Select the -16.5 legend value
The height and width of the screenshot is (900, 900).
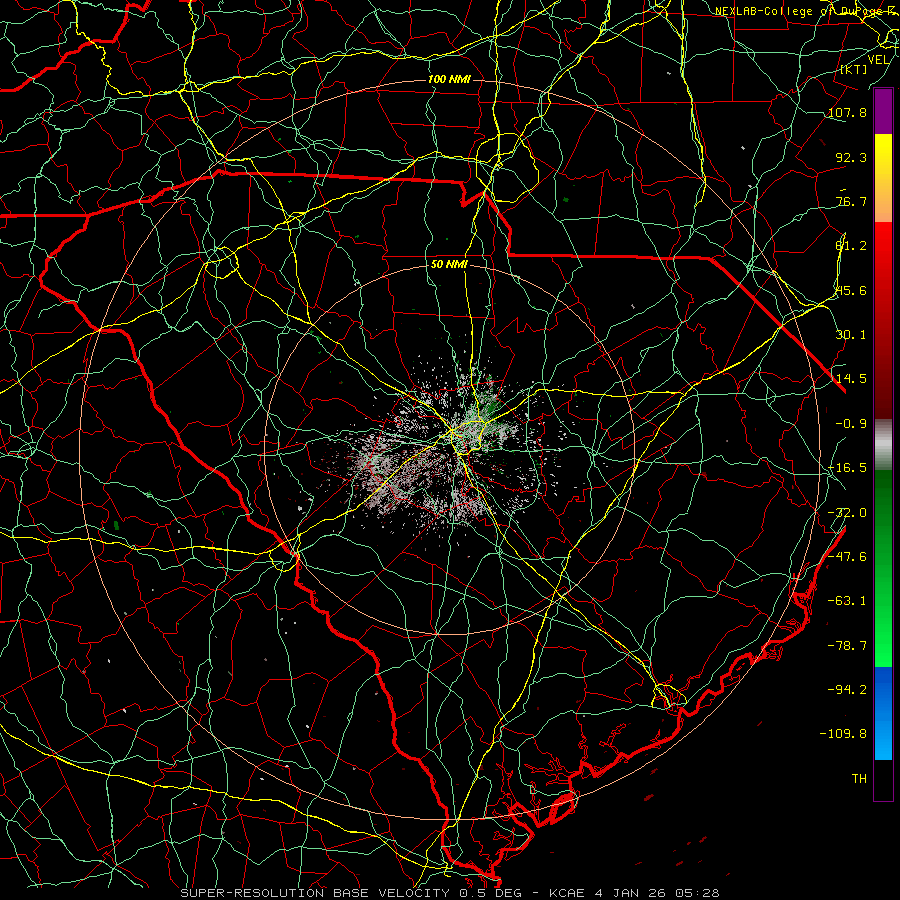[847, 468]
